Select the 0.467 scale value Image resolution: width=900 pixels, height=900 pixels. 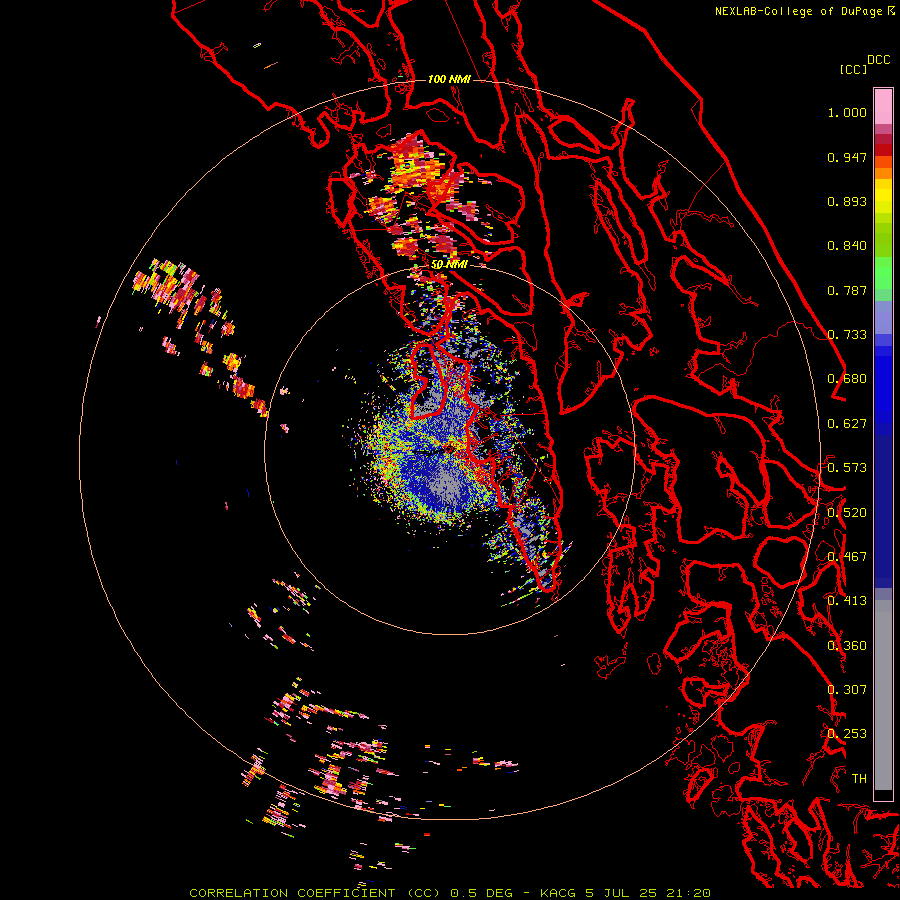point(847,557)
